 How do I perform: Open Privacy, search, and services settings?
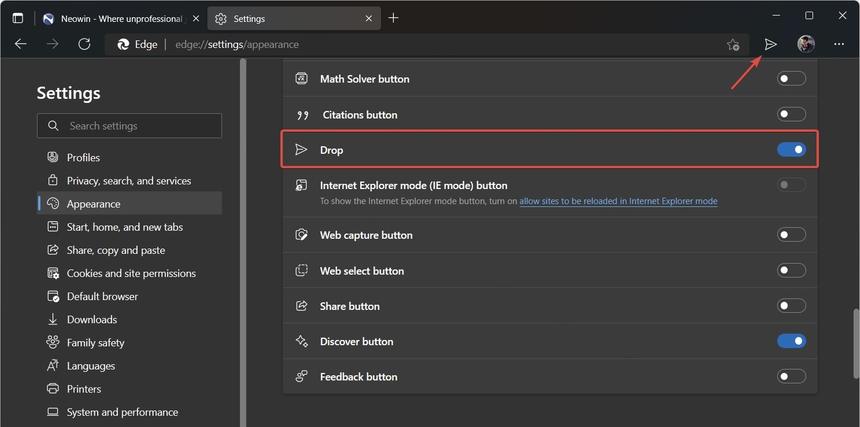coord(128,181)
